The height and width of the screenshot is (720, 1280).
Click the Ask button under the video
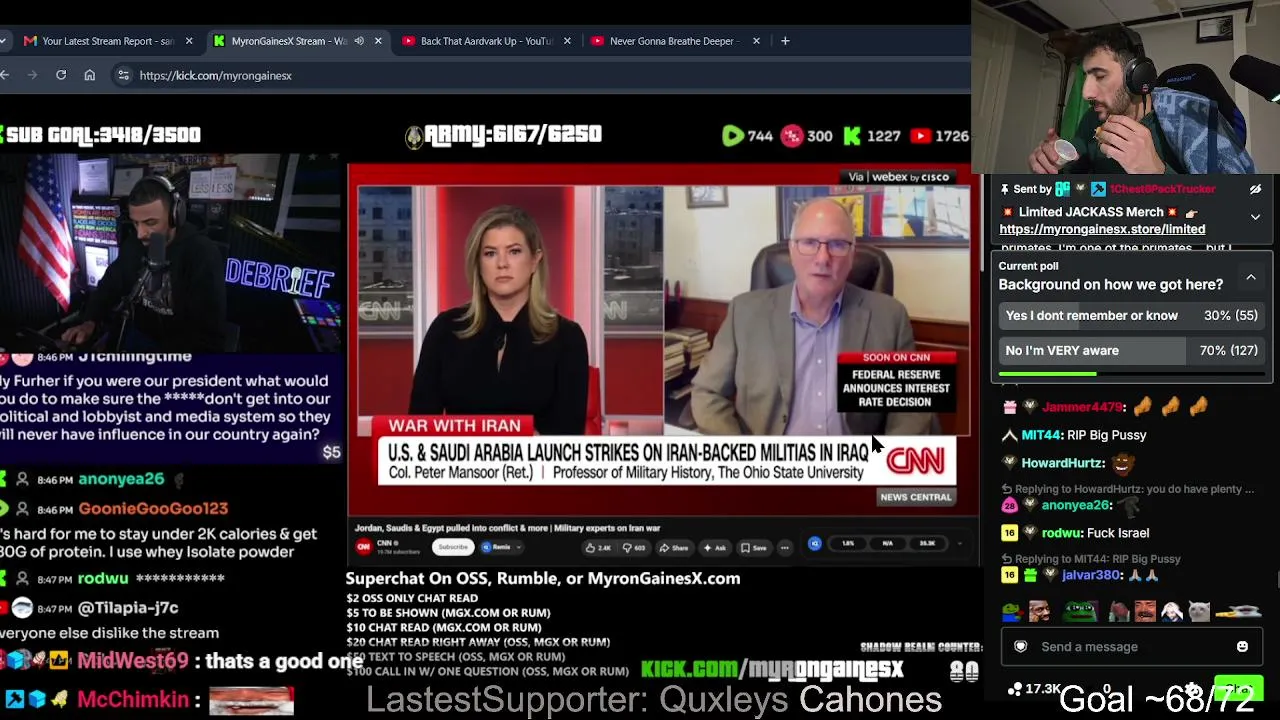[x=715, y=547]
